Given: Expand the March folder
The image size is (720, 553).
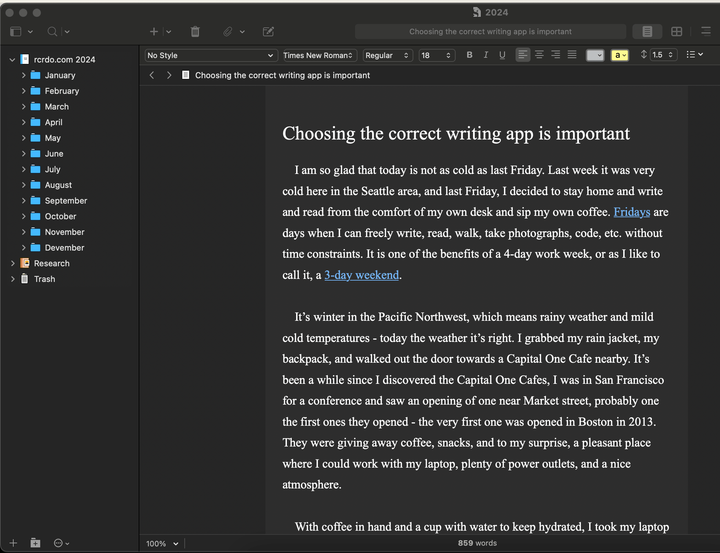Looking at the screenshot, I should [23, 106].
